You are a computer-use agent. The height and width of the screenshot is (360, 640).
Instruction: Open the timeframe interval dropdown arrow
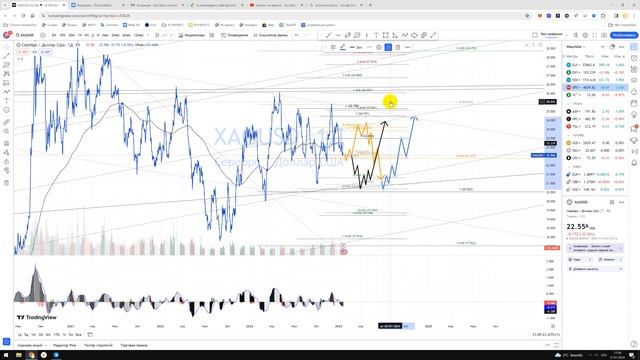tap(148, 35)
